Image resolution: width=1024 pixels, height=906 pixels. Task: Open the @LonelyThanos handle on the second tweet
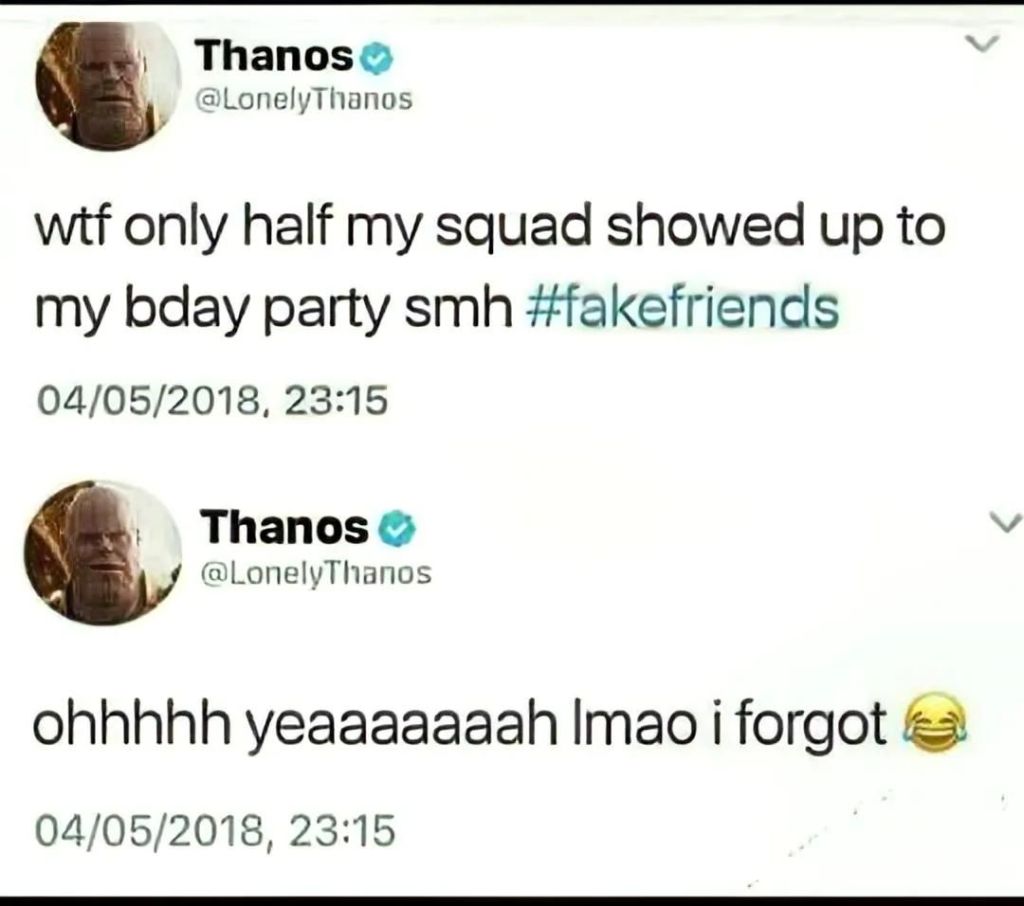pos(317,573)
